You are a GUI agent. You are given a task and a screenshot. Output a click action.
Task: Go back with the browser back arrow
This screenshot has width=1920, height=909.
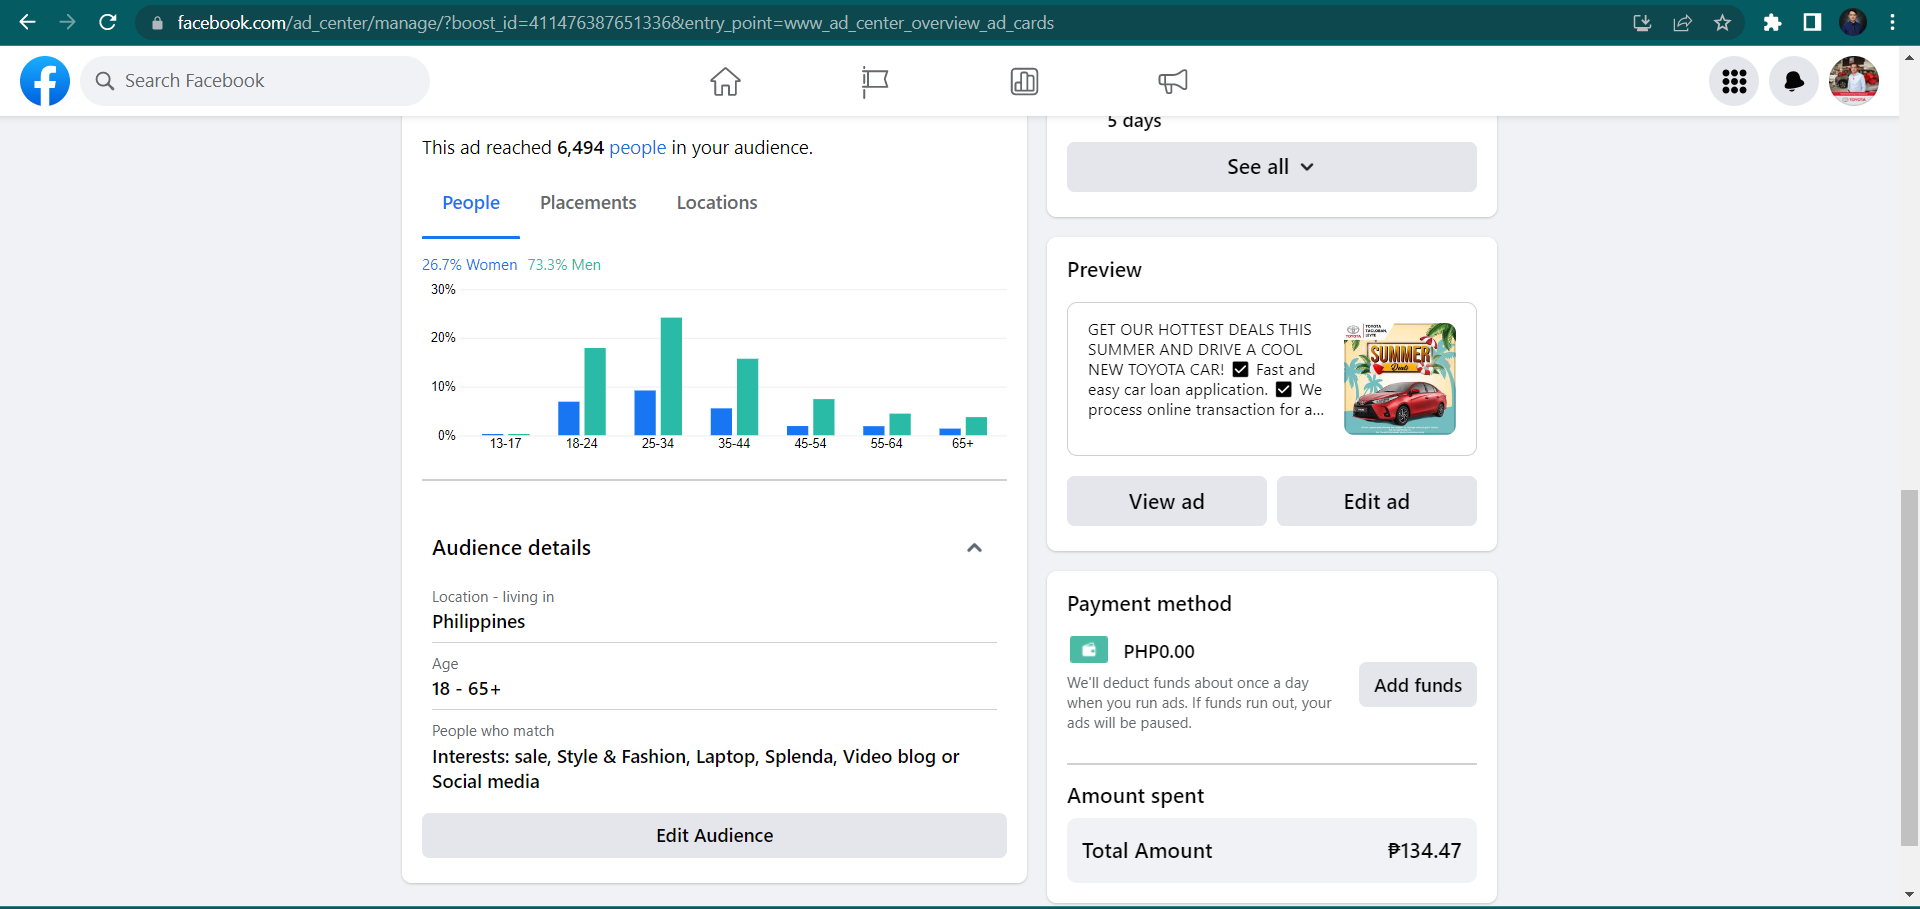point(27,22)
